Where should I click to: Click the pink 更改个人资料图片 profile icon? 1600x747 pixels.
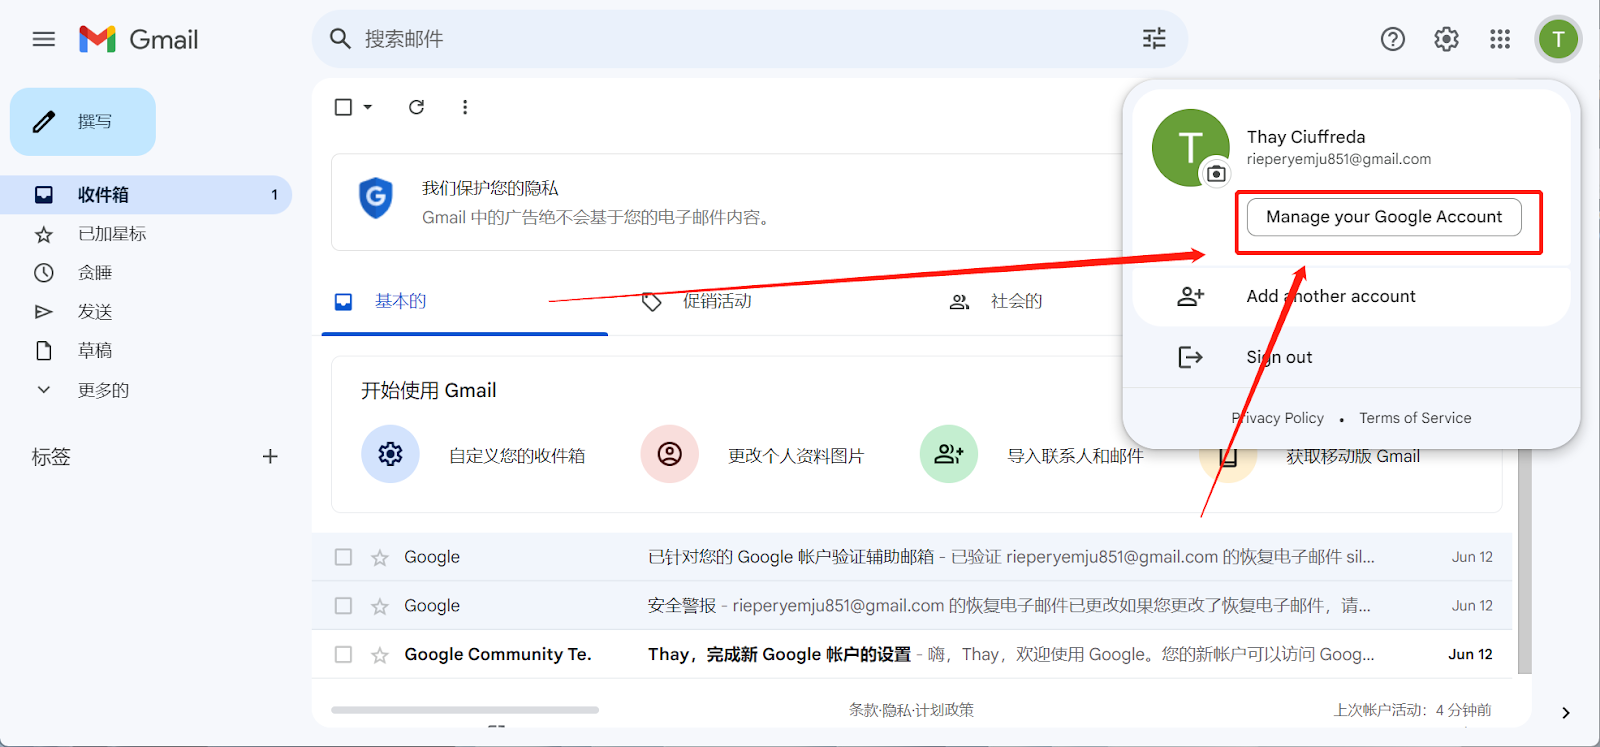(x=669, y=454)
